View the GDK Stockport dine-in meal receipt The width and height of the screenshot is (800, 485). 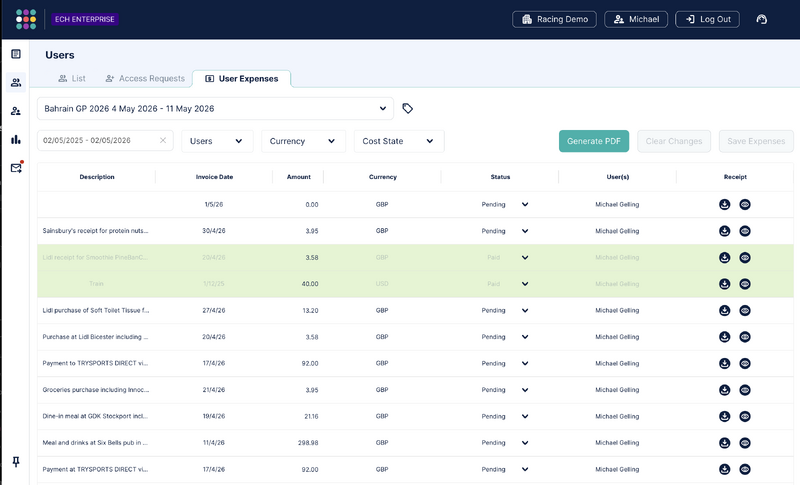[745, 417]
